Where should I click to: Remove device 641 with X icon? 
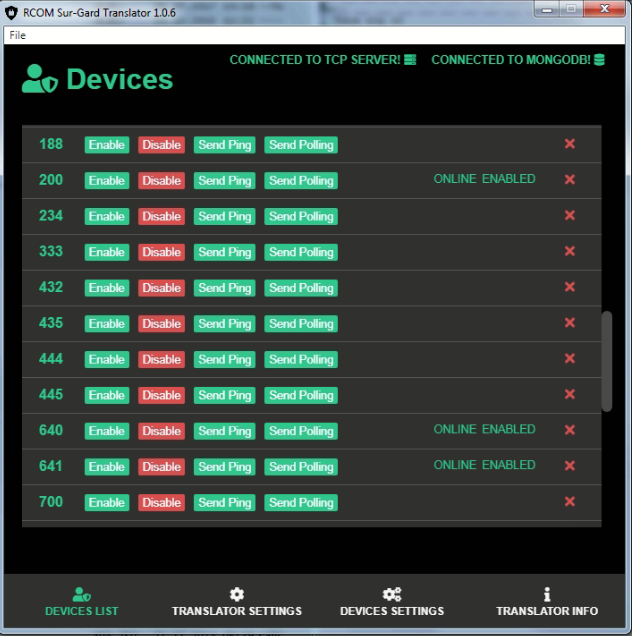coord(570,466)
